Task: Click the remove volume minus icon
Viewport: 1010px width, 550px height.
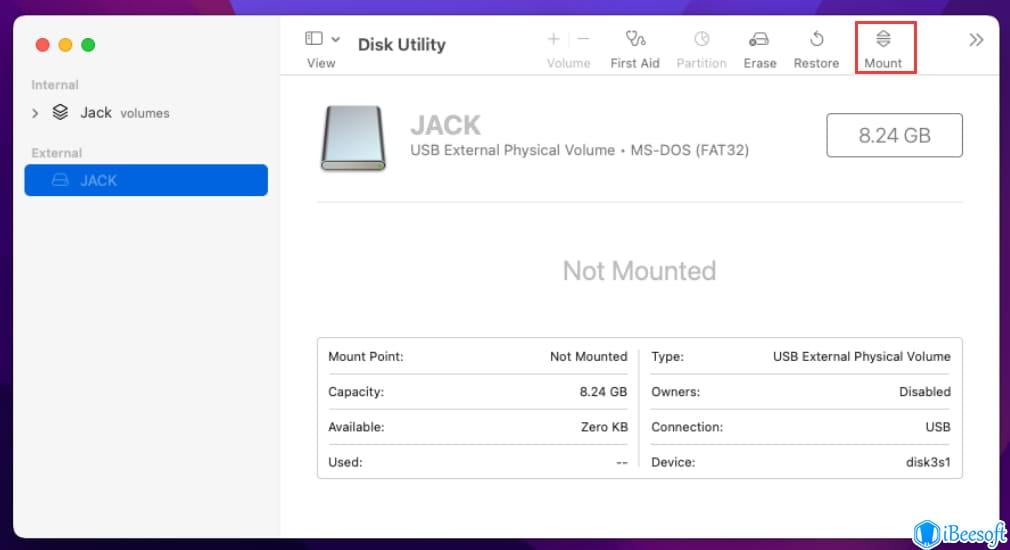Action: pyautogui.click(x=584, y=39)
